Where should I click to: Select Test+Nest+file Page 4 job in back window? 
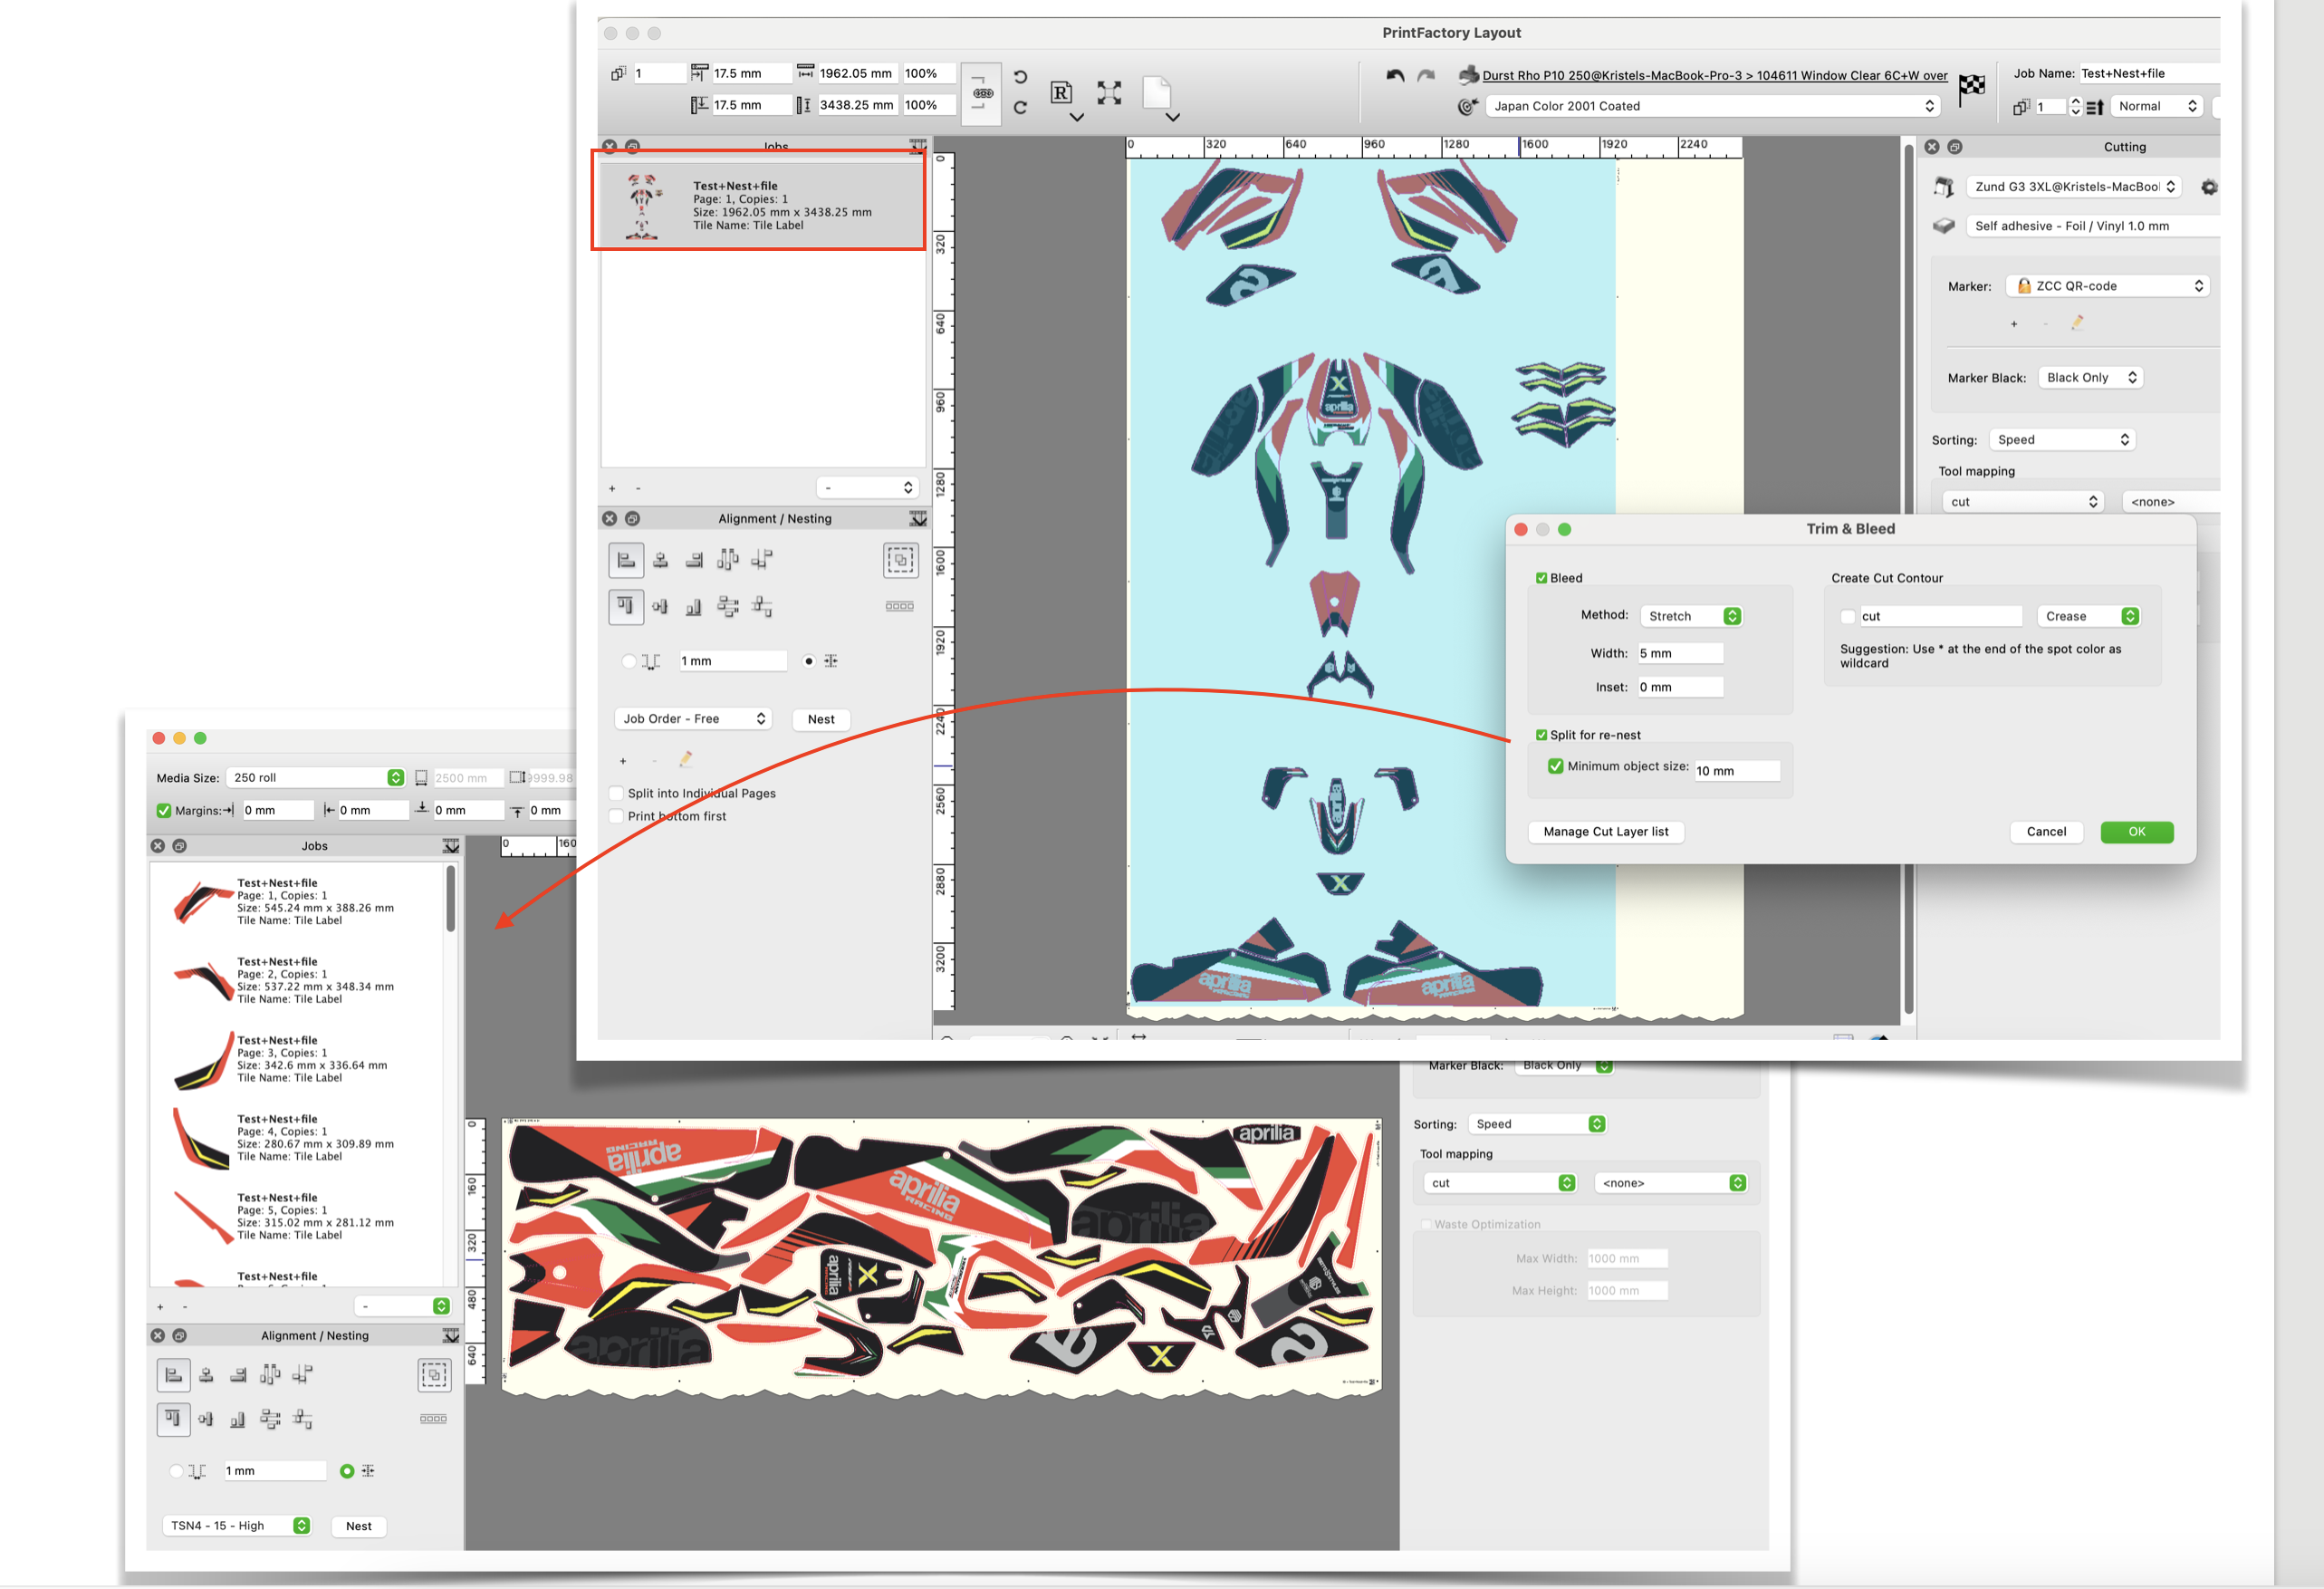point(297,1138)
